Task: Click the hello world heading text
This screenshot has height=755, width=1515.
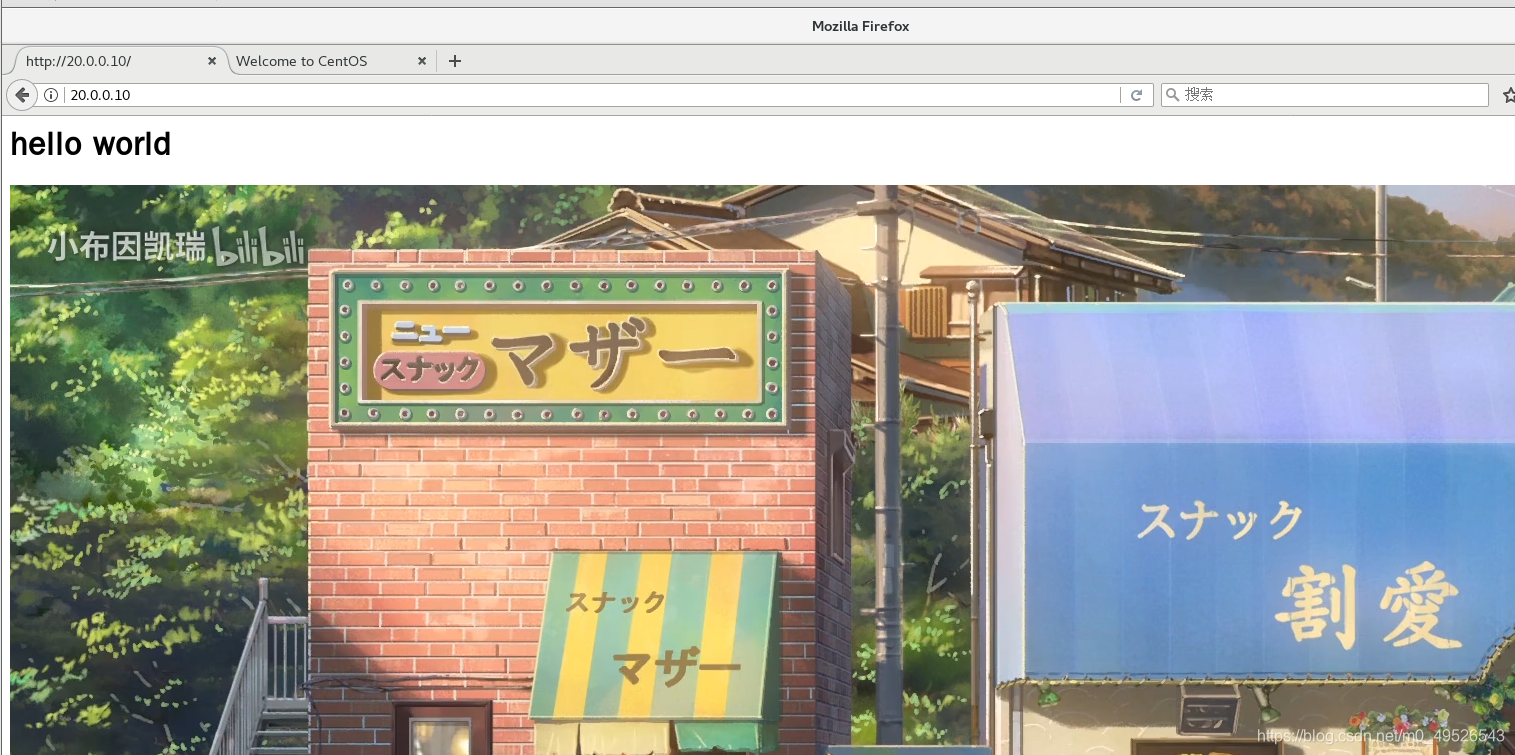Action: (x=91, y=144)
